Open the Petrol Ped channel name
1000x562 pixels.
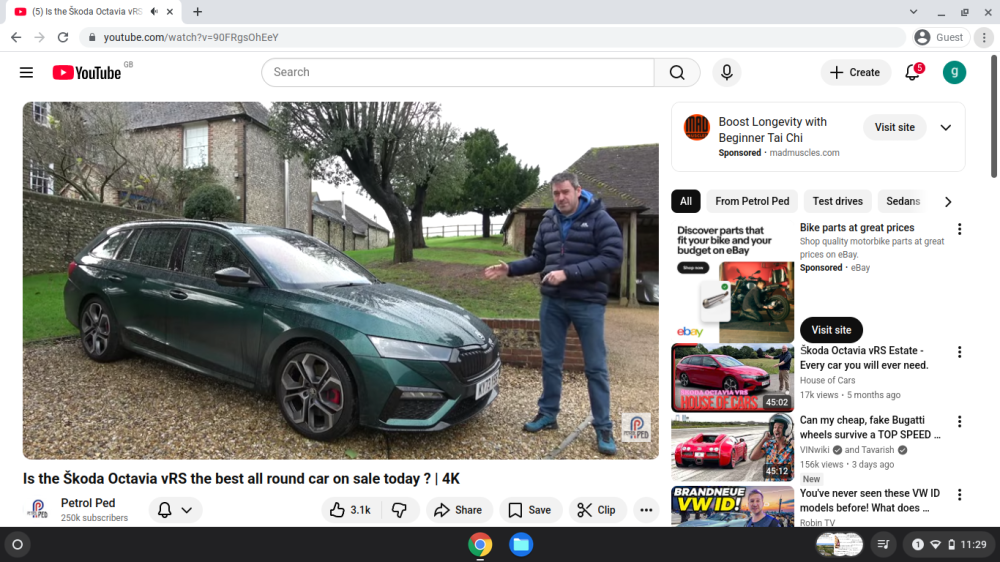click(x=88, y=503)
